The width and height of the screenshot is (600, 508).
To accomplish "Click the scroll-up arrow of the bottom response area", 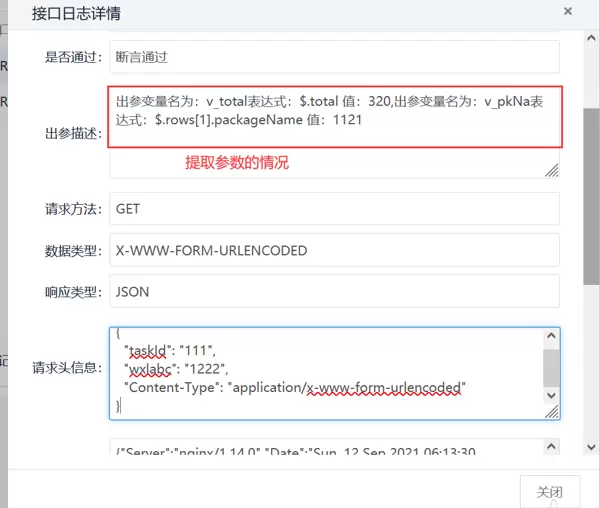I will coord(551,445).
